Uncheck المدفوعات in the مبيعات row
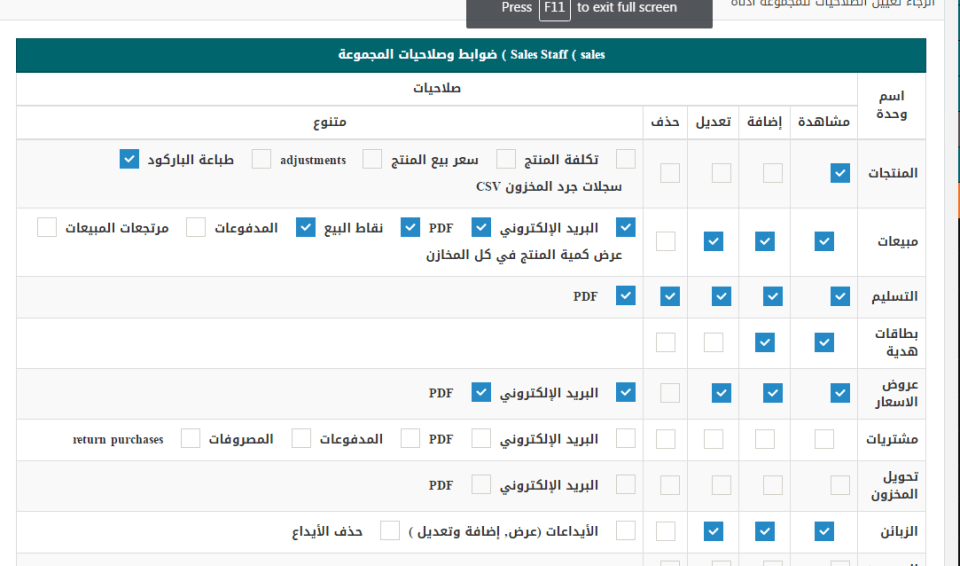This screenshot has height=566, width=960. 306,227
